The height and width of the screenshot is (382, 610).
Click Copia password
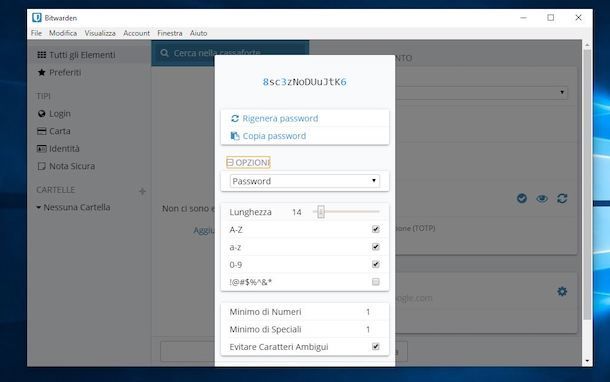tap(274, 136)
